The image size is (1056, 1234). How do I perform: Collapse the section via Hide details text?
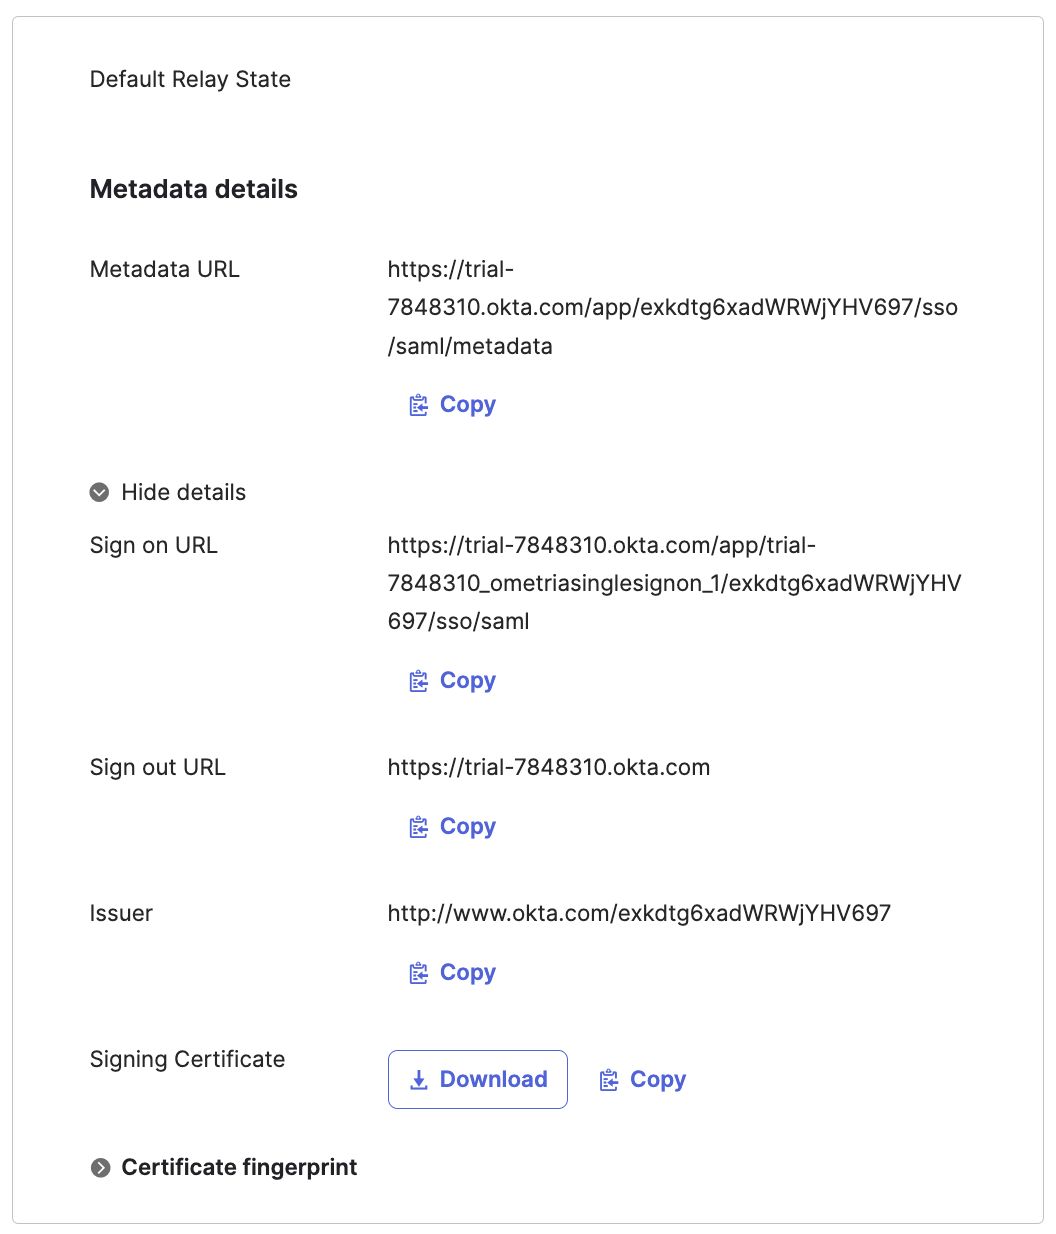183,492
